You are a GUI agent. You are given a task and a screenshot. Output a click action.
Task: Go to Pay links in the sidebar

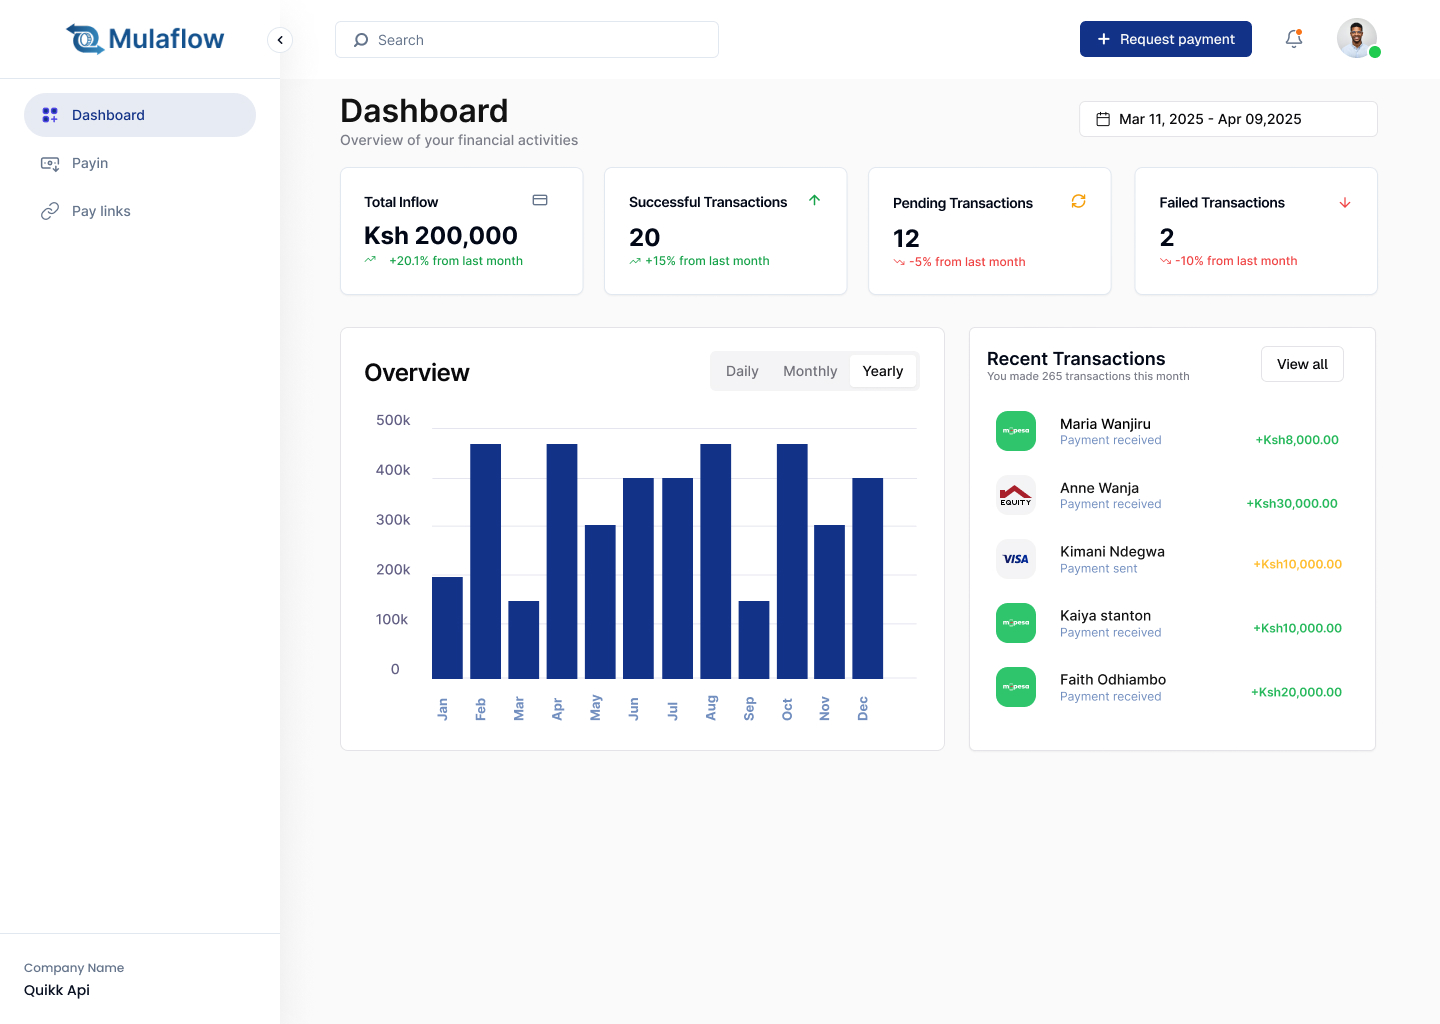(x=101, y=211)
